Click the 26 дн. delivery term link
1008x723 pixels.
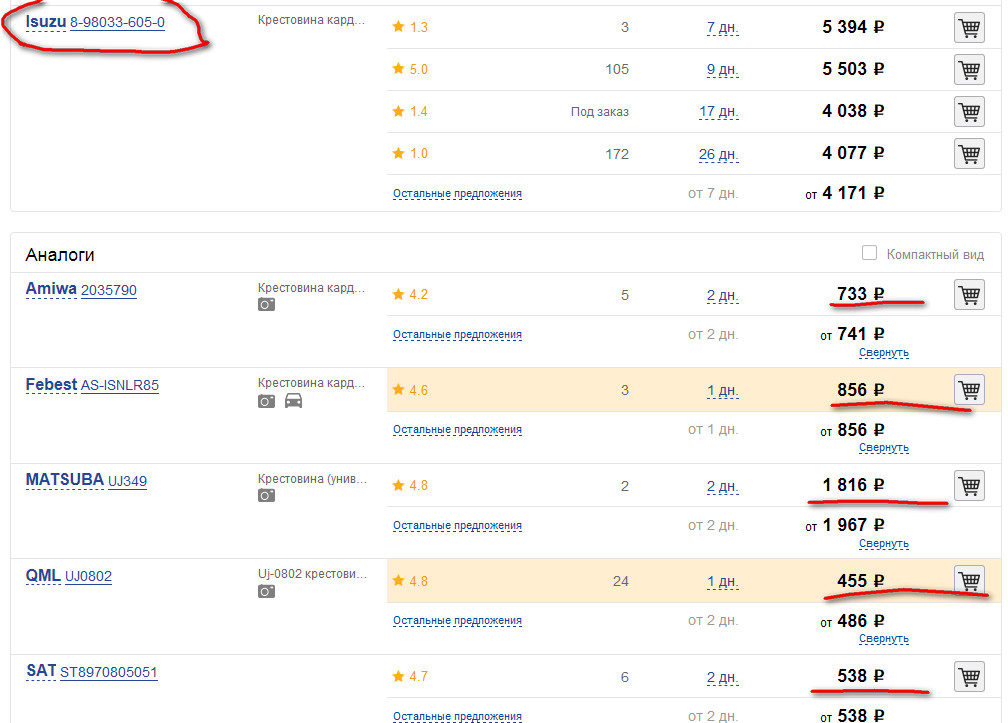click(x=719, y=154)
